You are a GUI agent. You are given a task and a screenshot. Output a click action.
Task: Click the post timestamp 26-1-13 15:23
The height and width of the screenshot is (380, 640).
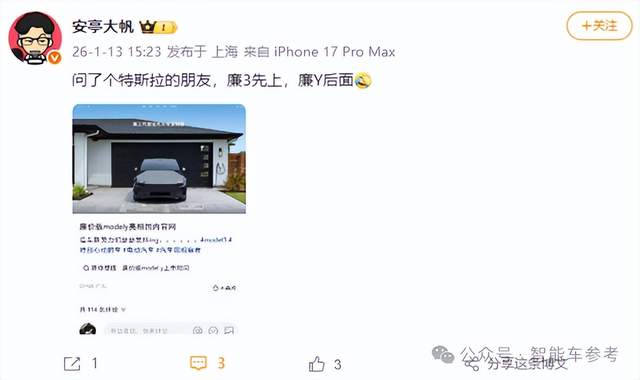[x=117, y=52]
